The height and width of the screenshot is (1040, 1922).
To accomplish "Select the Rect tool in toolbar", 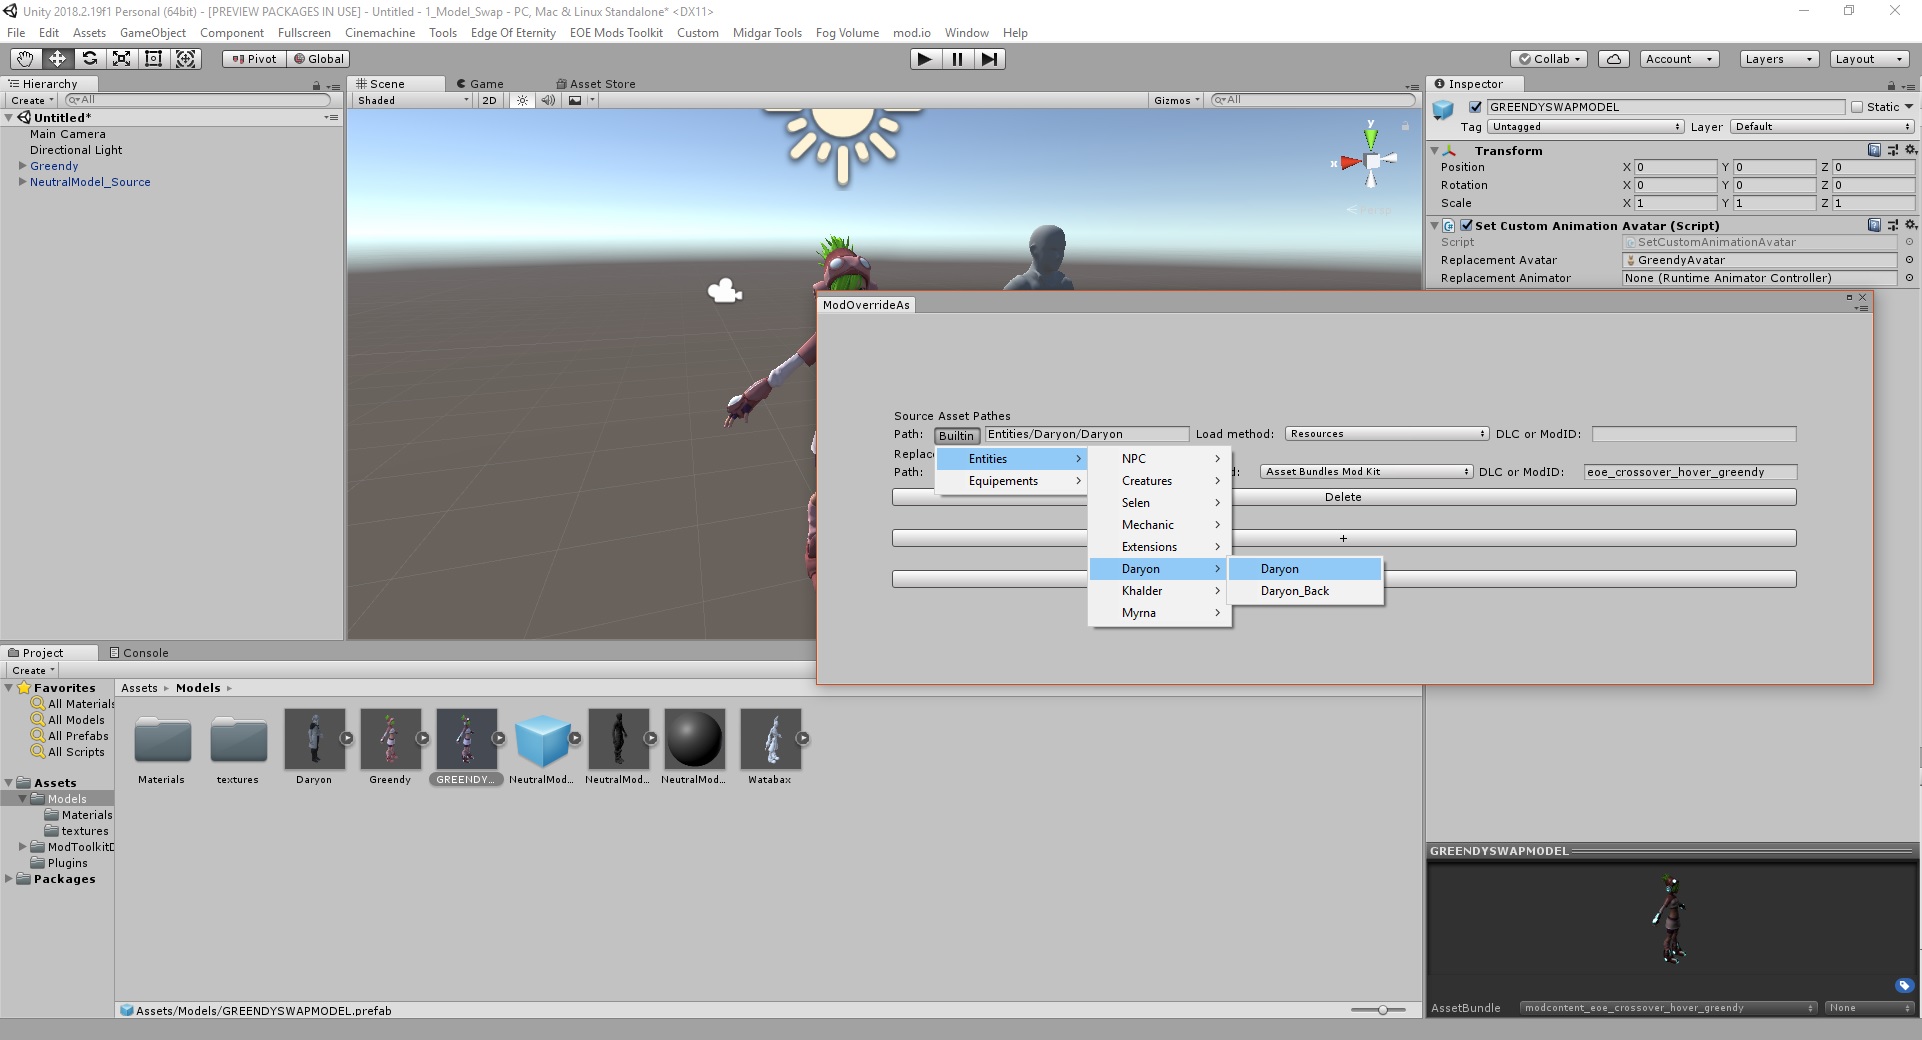I will [153, 59].
